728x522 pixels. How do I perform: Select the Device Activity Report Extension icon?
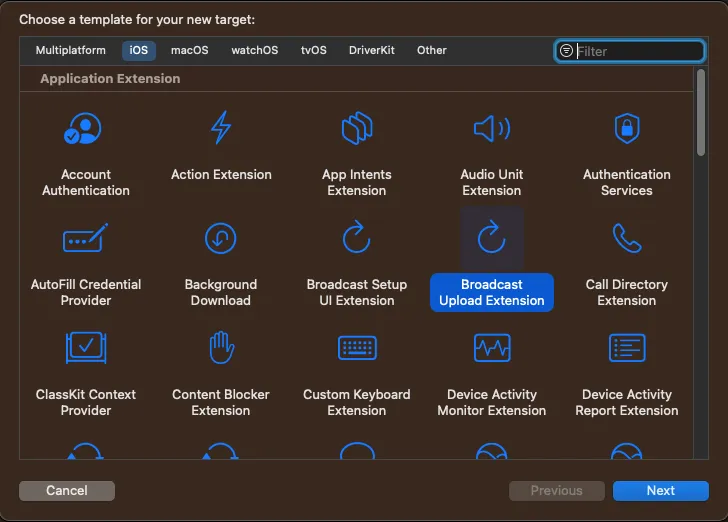click(x=627, y=348)
